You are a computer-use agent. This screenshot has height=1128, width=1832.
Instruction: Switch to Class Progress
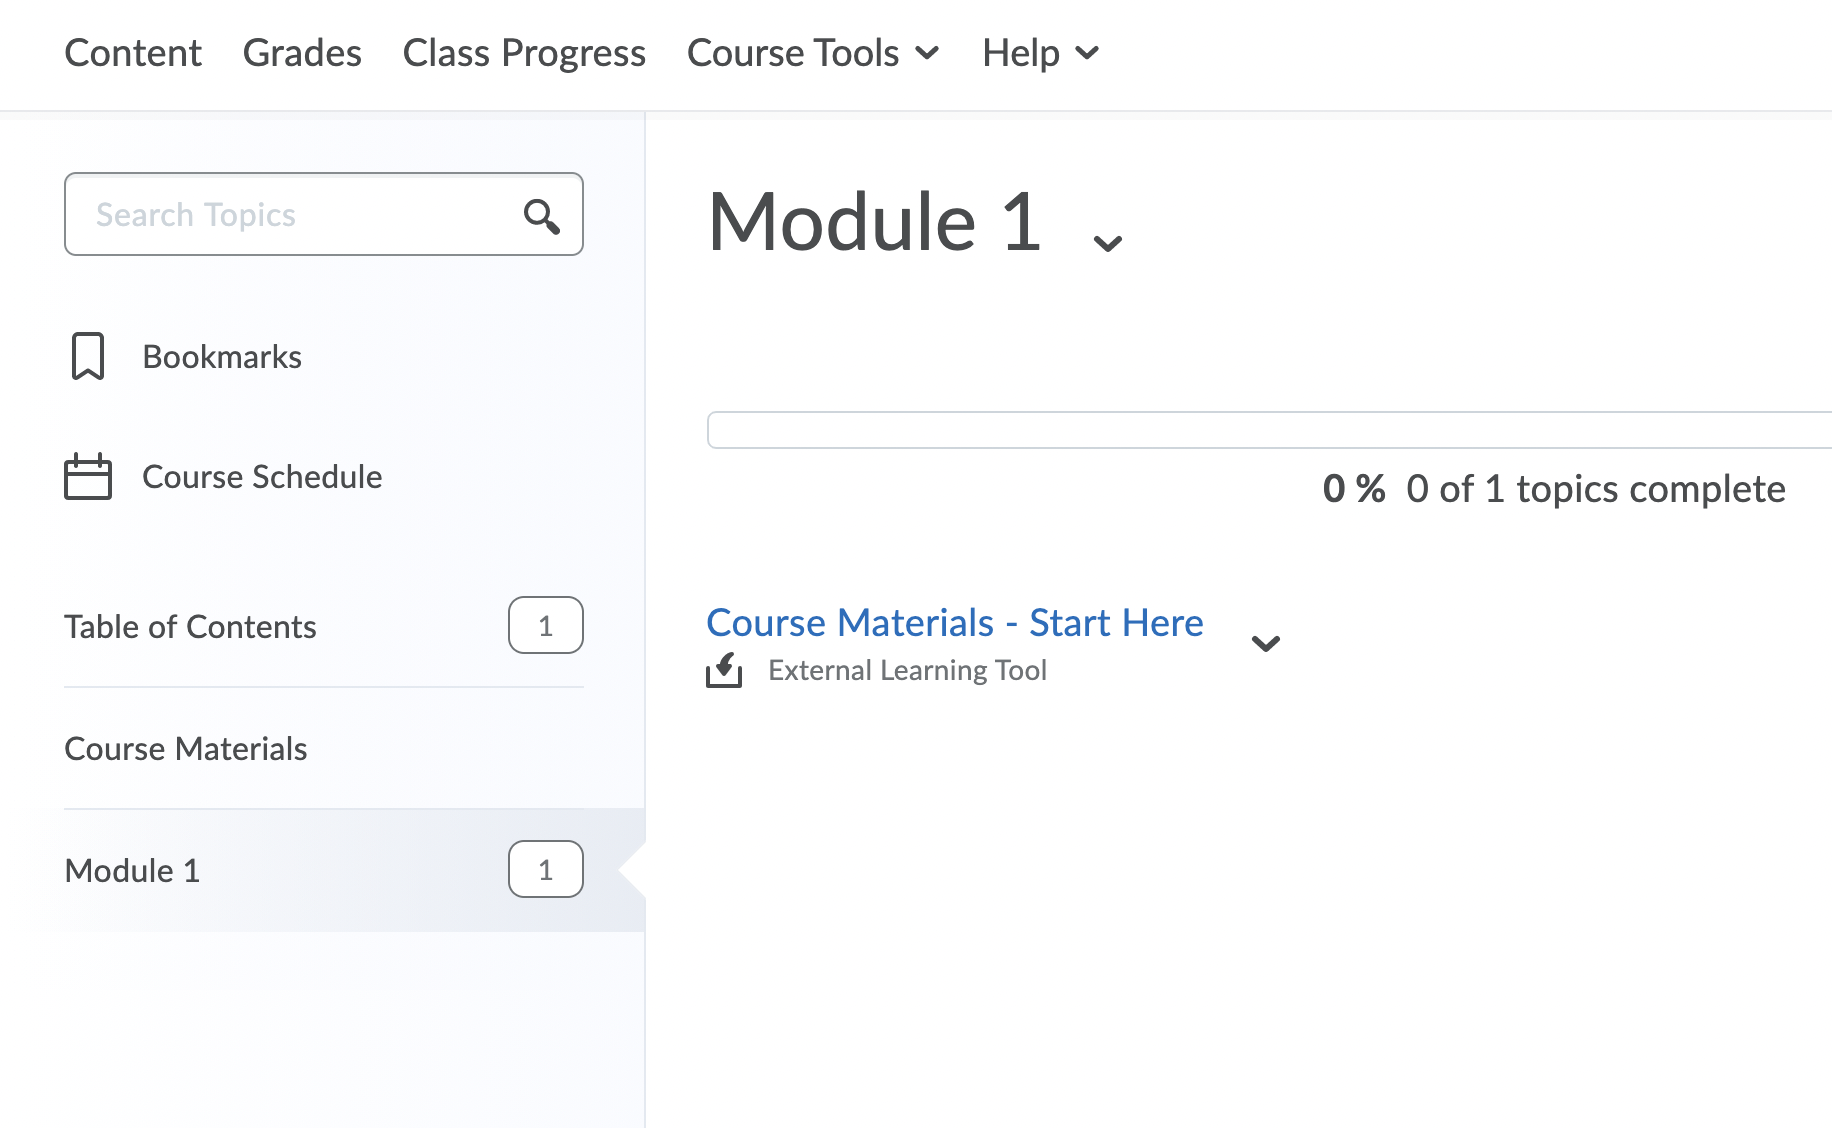tap(524, 53)
